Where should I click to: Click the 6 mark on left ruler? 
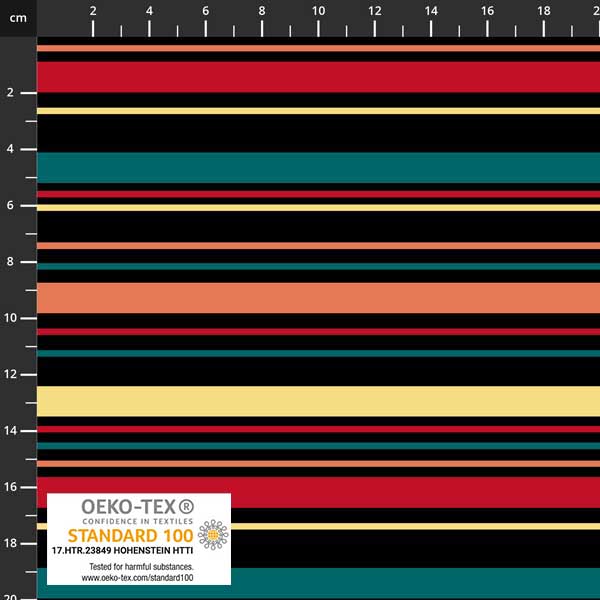[x=10, y=205]
